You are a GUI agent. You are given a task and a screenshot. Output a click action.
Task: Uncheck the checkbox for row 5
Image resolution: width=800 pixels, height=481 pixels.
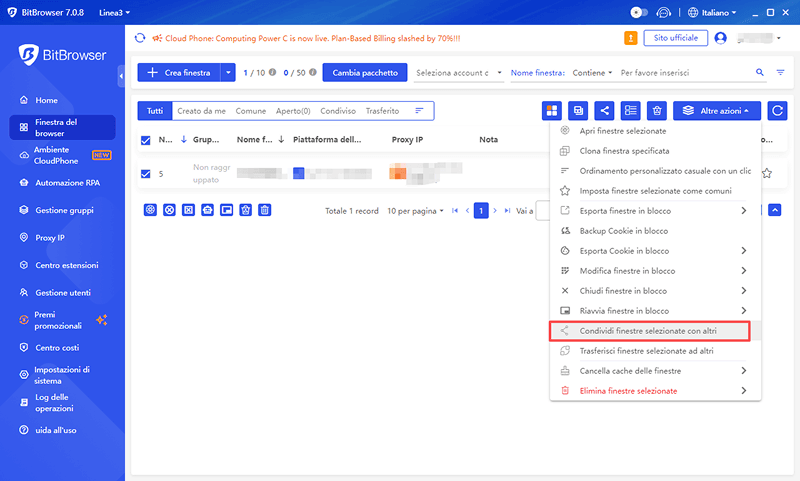(x=146, y=173)
